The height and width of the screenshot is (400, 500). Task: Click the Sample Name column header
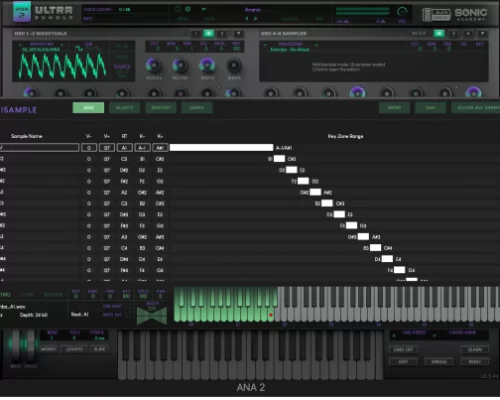27,136
